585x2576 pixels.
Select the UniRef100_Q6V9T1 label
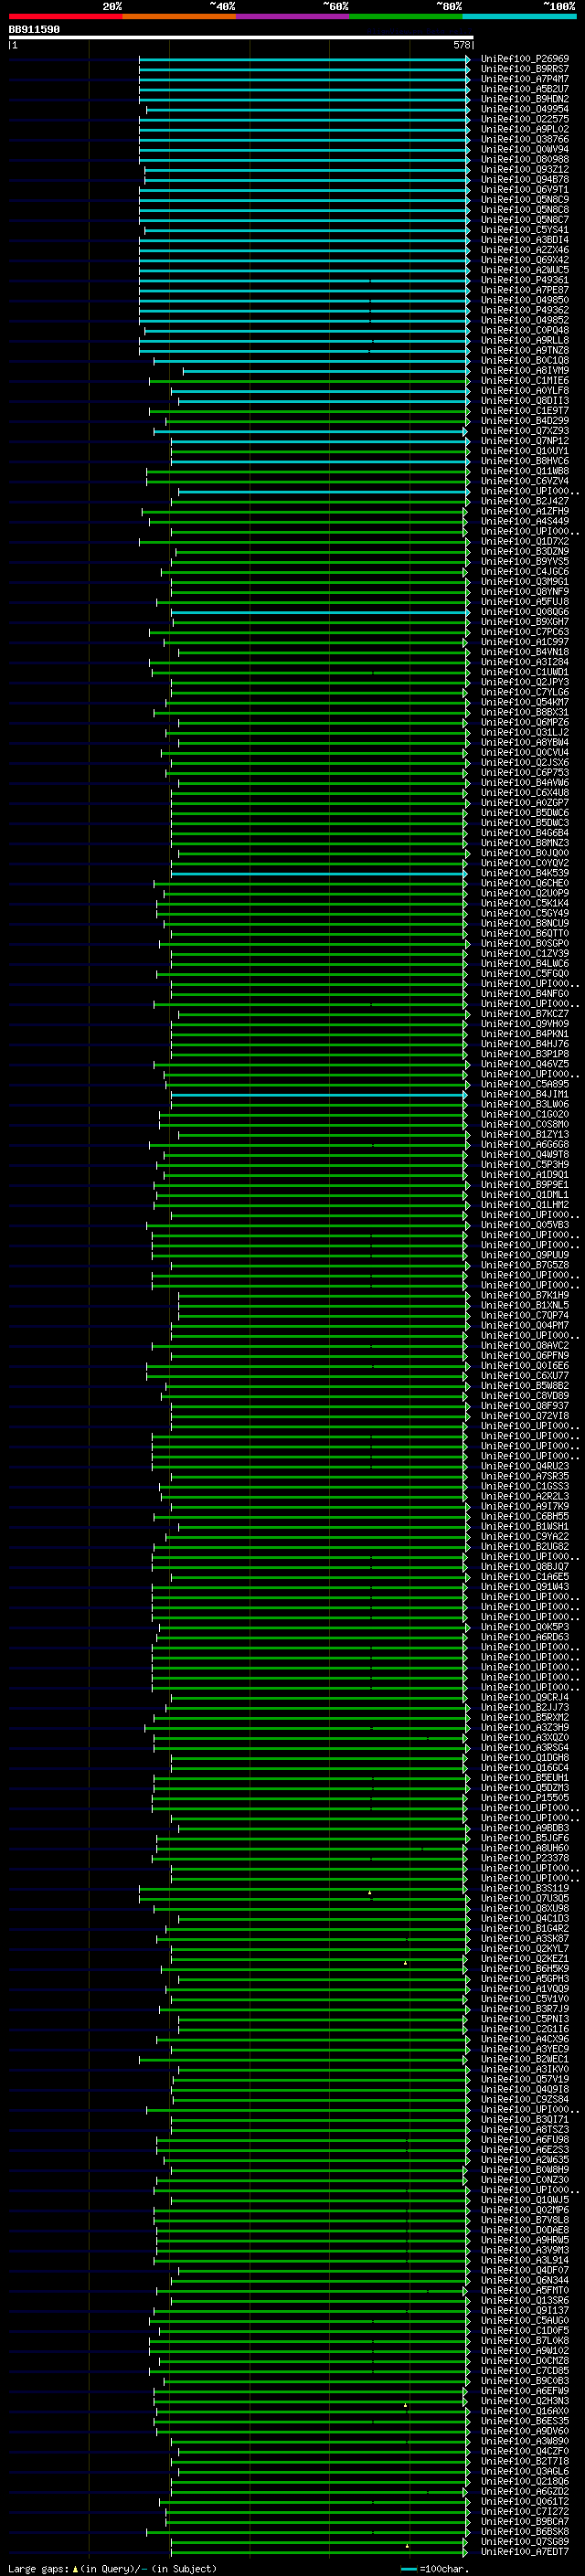525,189
